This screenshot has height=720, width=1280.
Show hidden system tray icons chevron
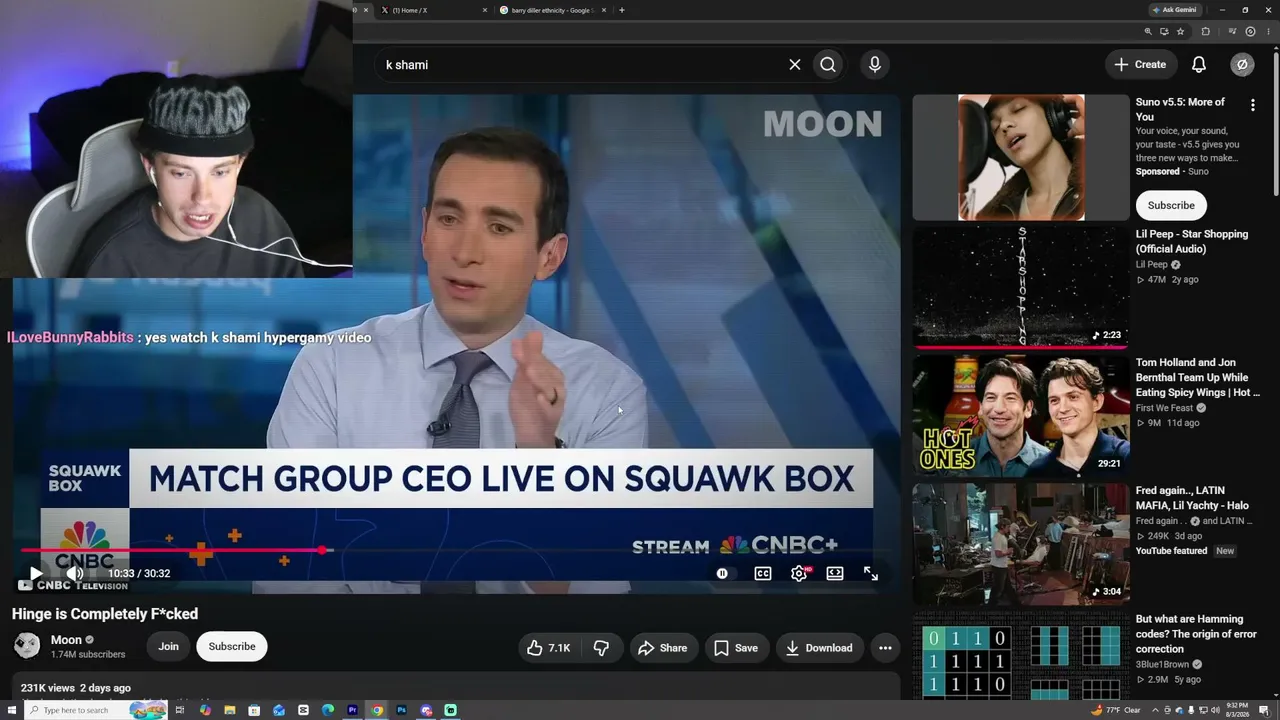point(1154,710)
